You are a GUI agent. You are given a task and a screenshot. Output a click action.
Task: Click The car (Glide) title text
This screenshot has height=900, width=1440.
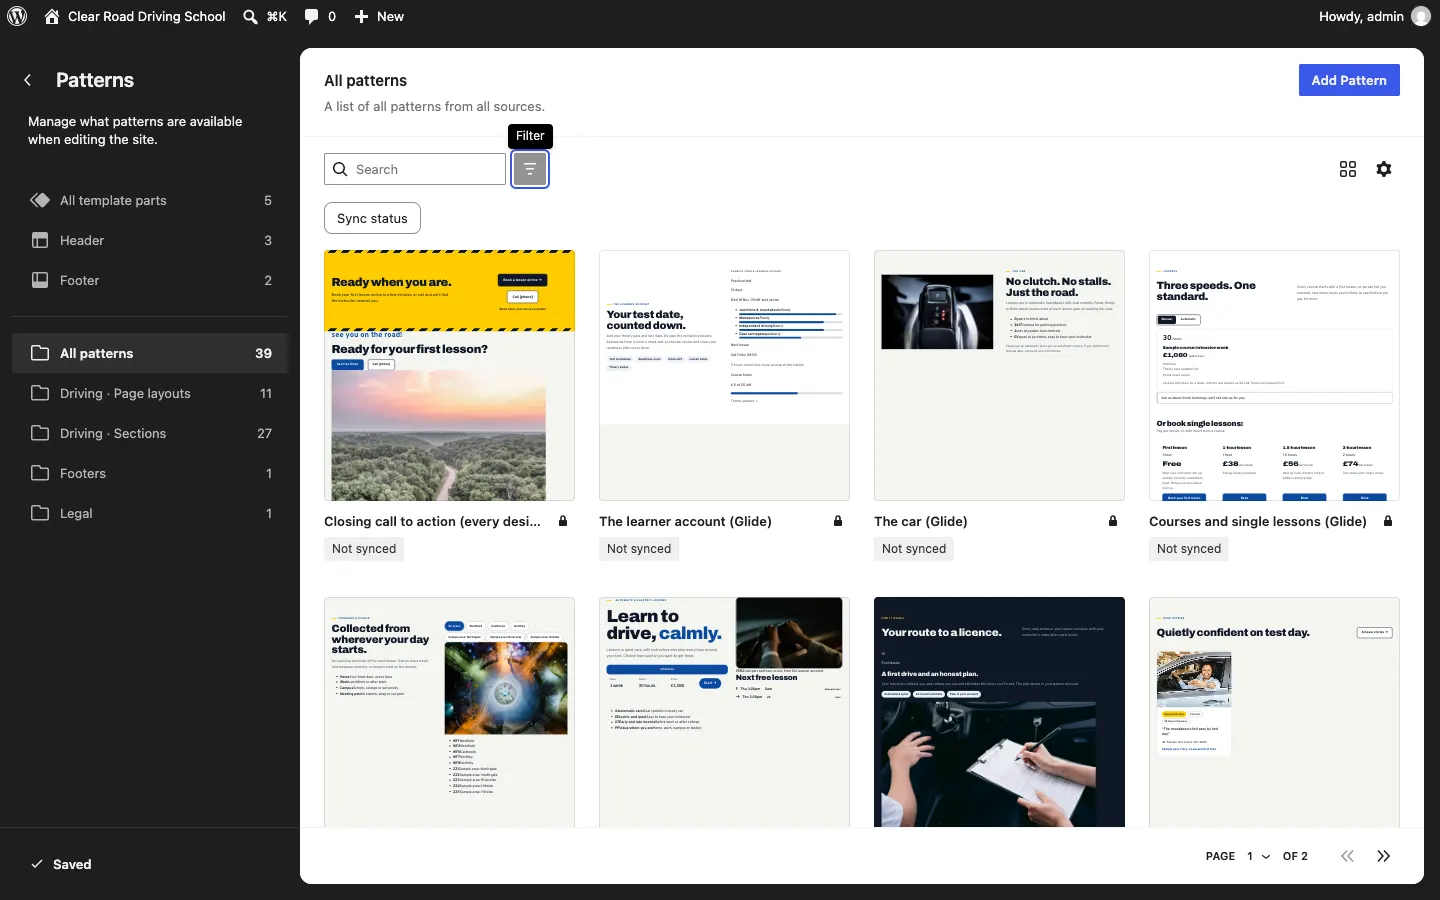921,521
